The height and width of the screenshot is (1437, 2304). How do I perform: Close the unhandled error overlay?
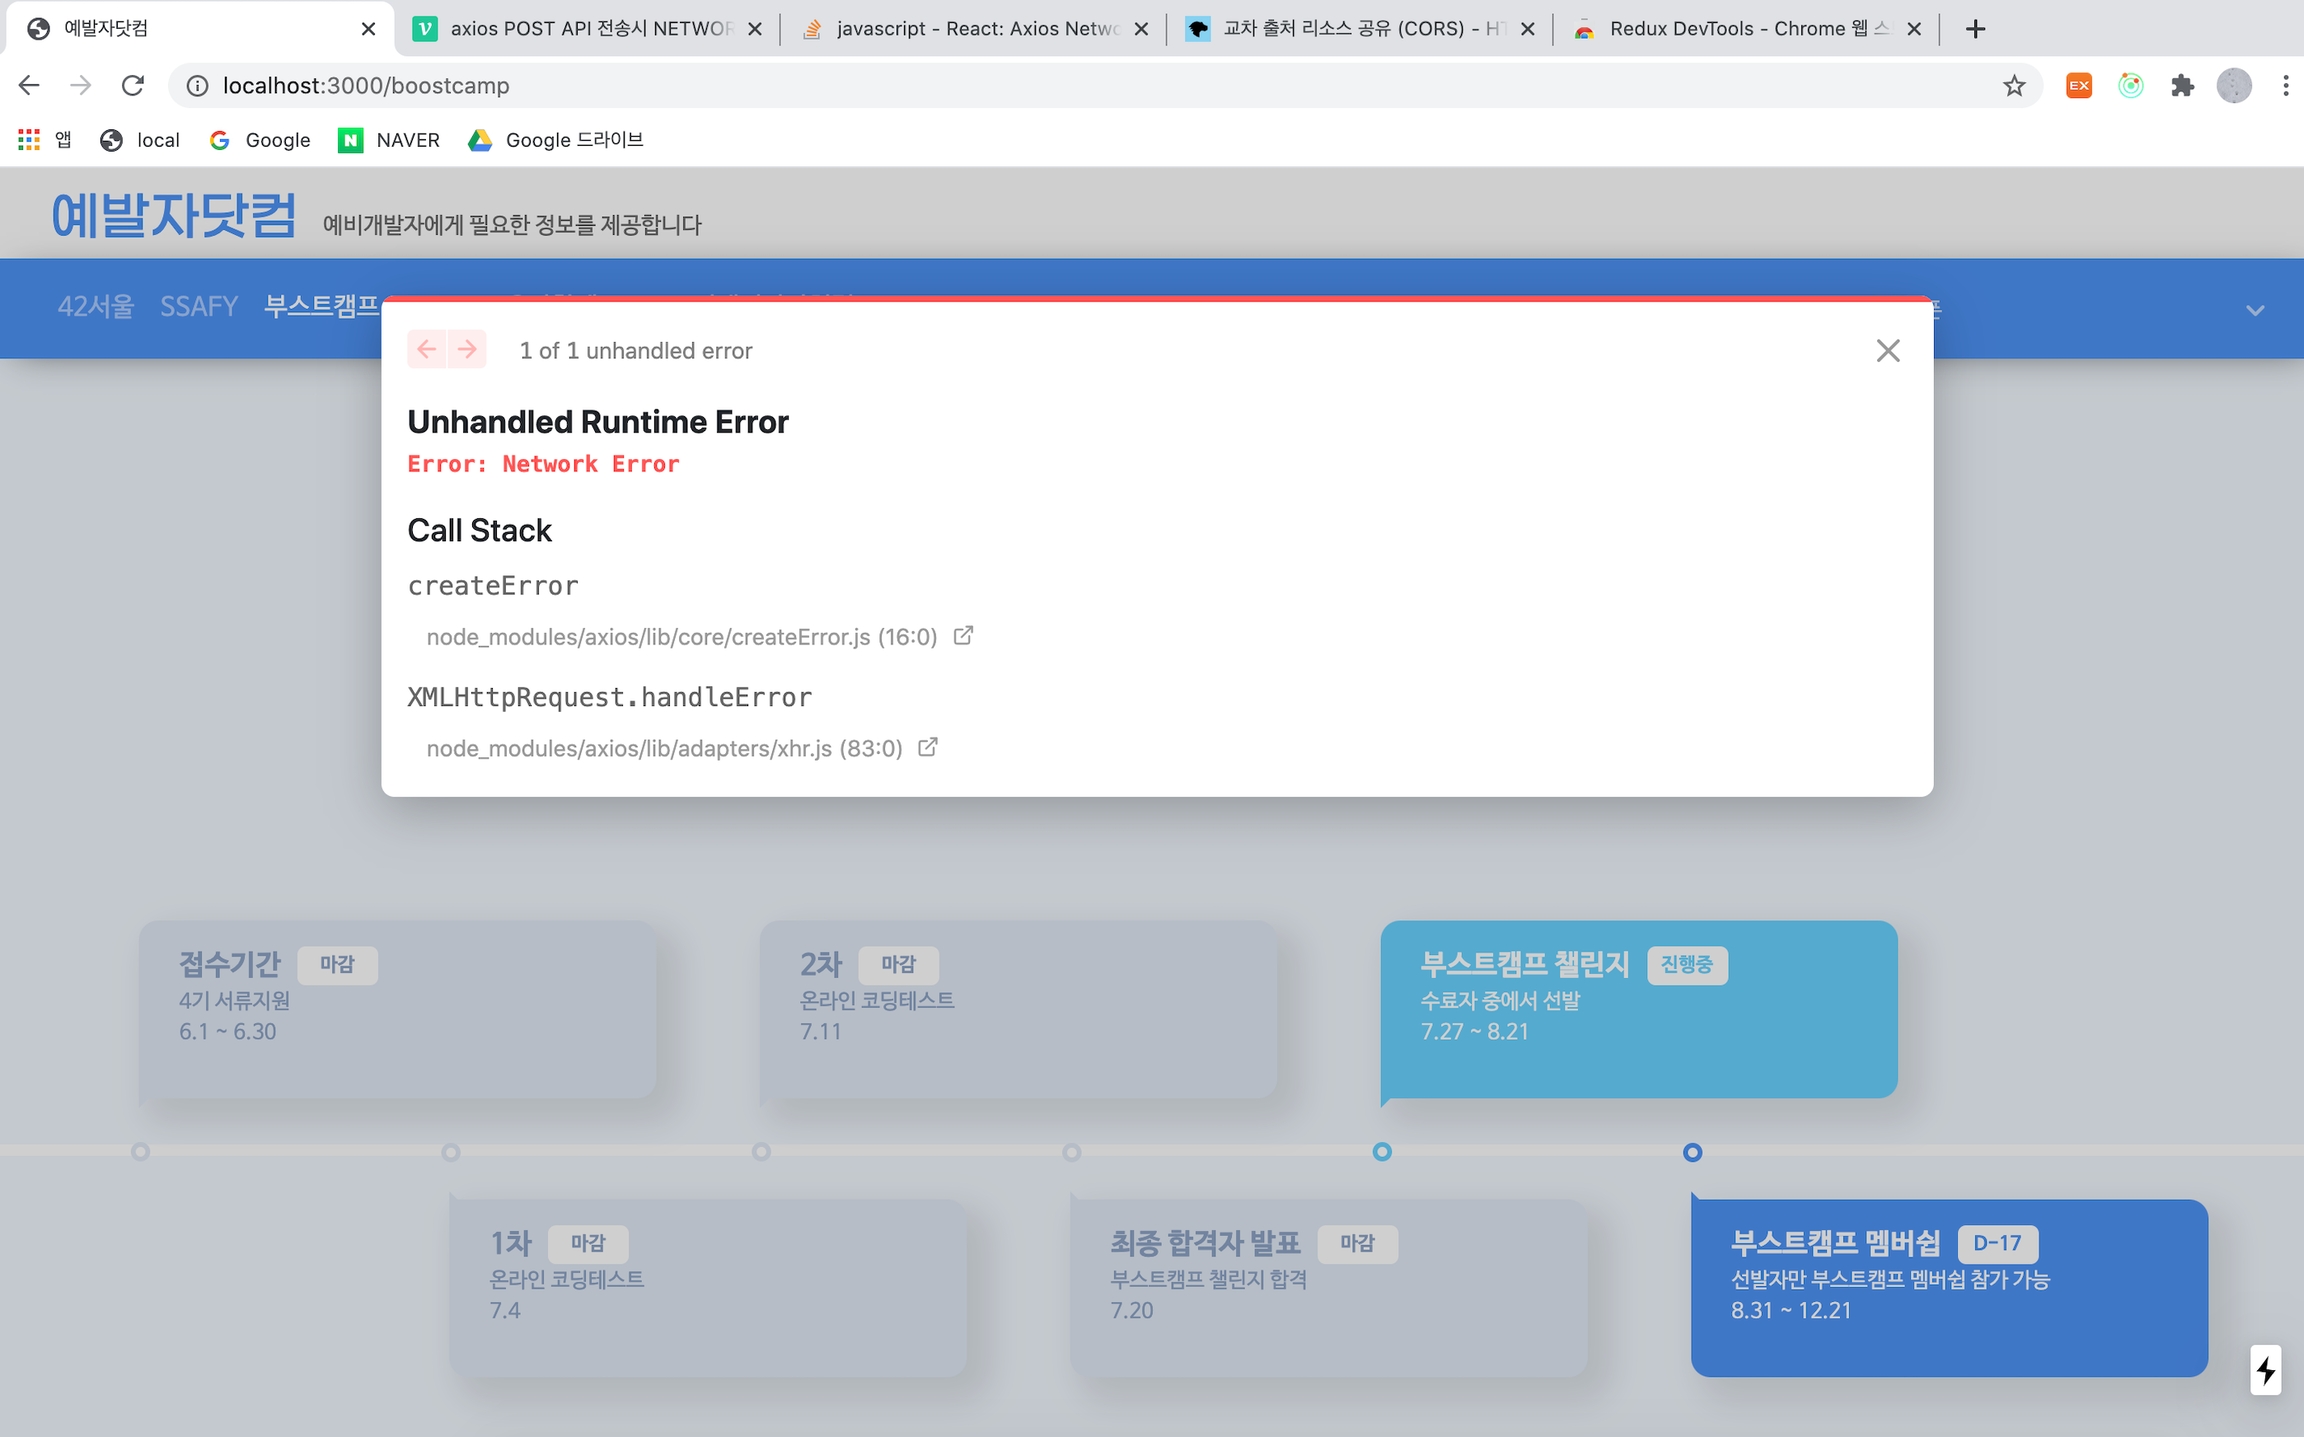click(x=1887, y=351)
